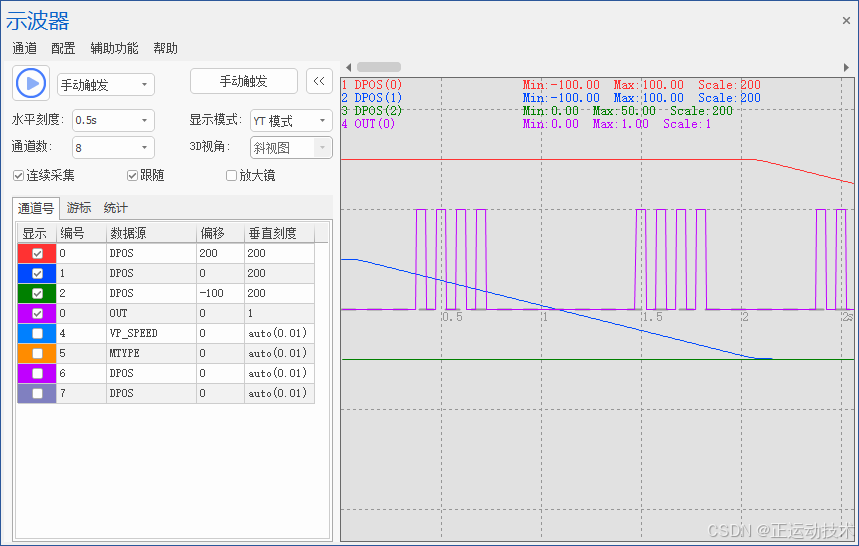859x546 pixels.
Task: Enable the 放大镜 checkbox
Action: click(231, 175)
